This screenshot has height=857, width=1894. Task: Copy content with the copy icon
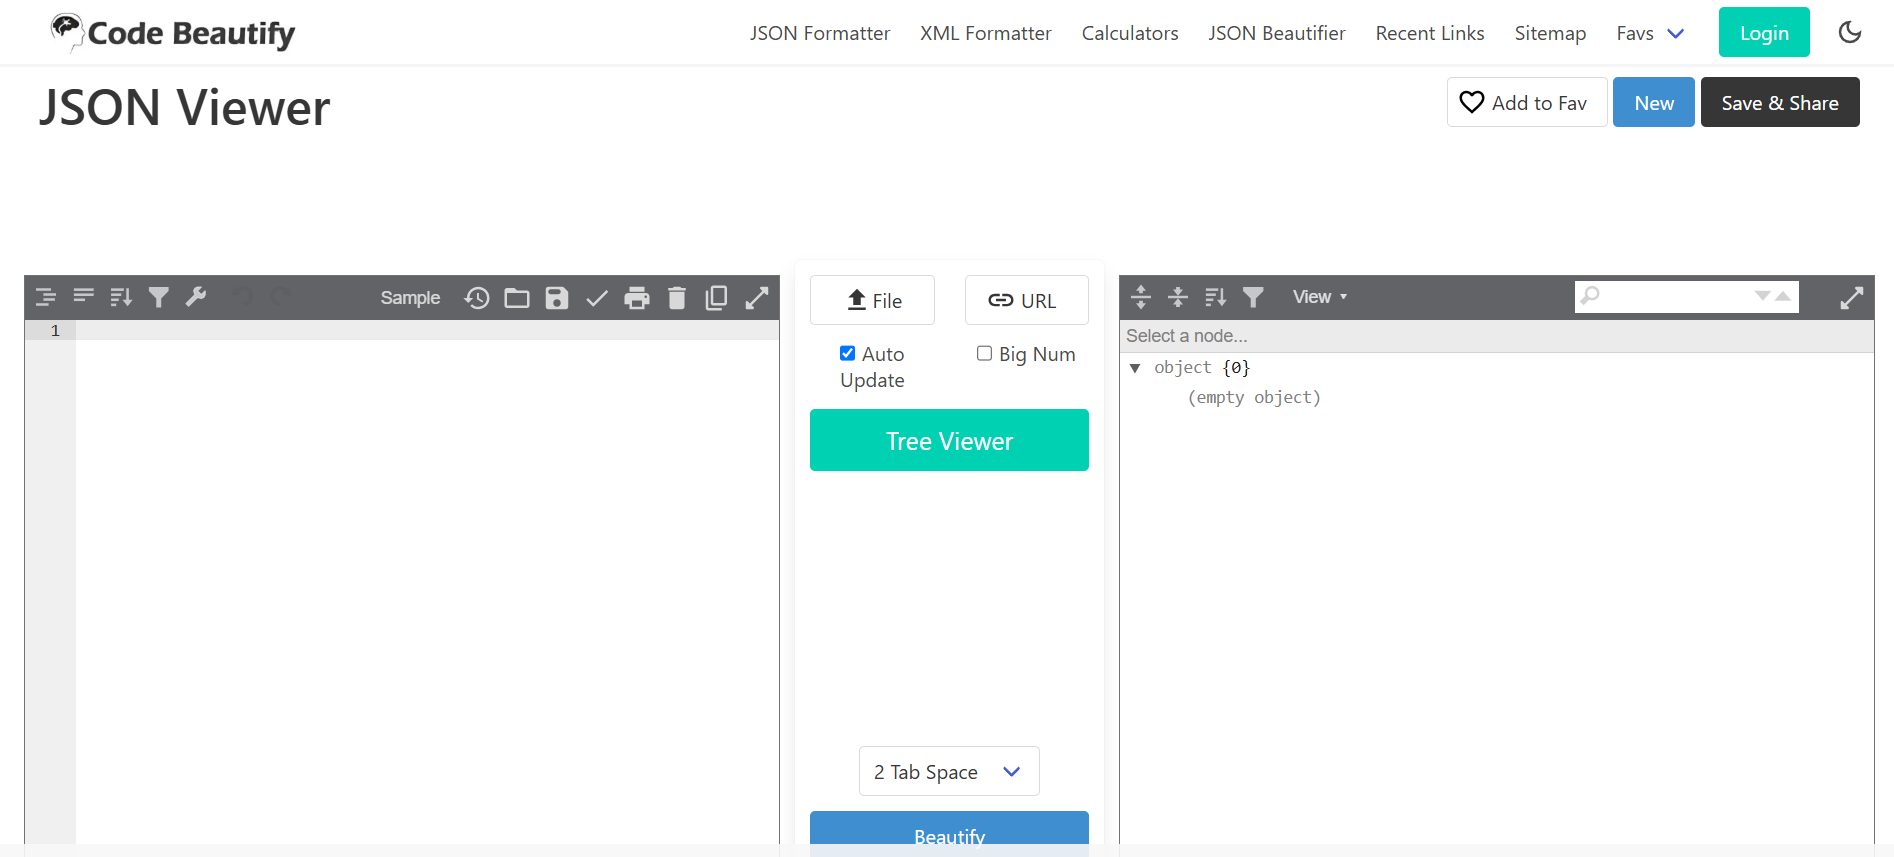pyautogui.click(x=716, y=298)
